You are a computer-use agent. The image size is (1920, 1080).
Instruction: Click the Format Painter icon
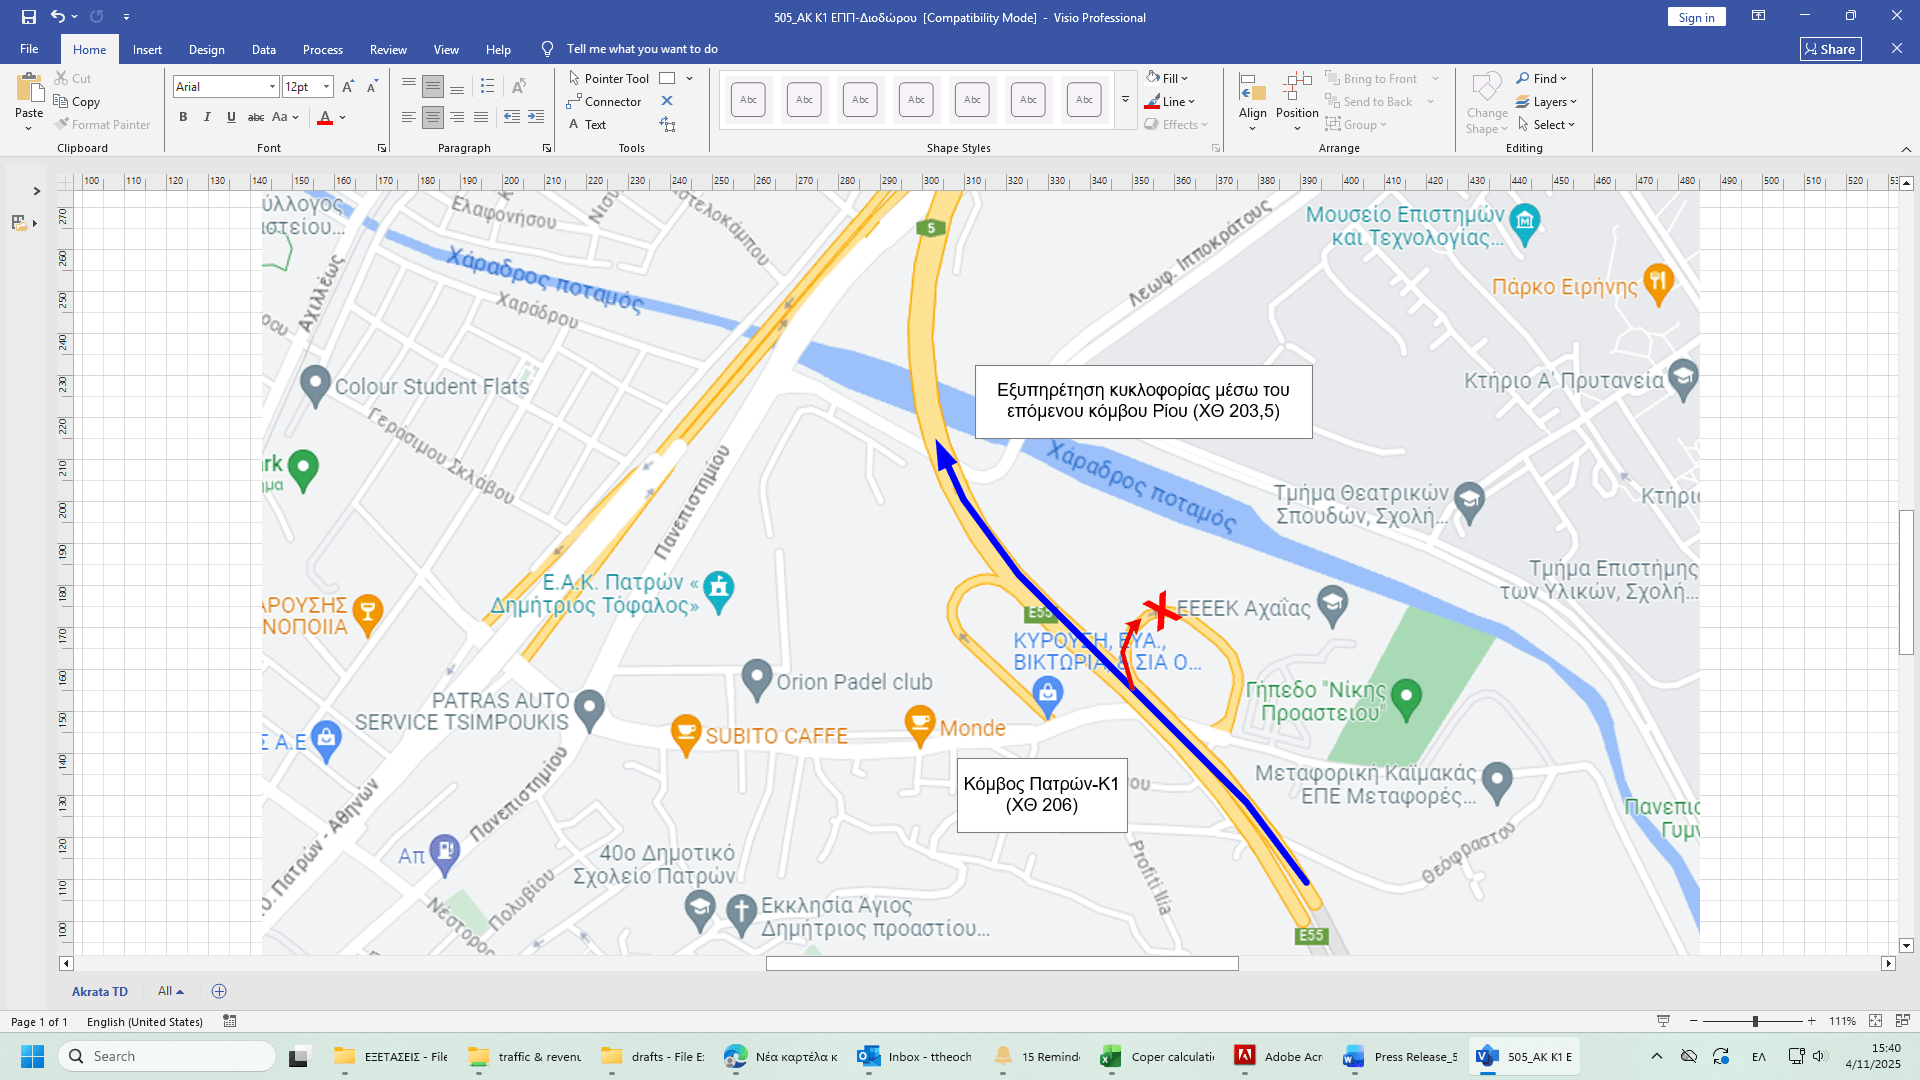pyautogui.click(x=62, y=124)
